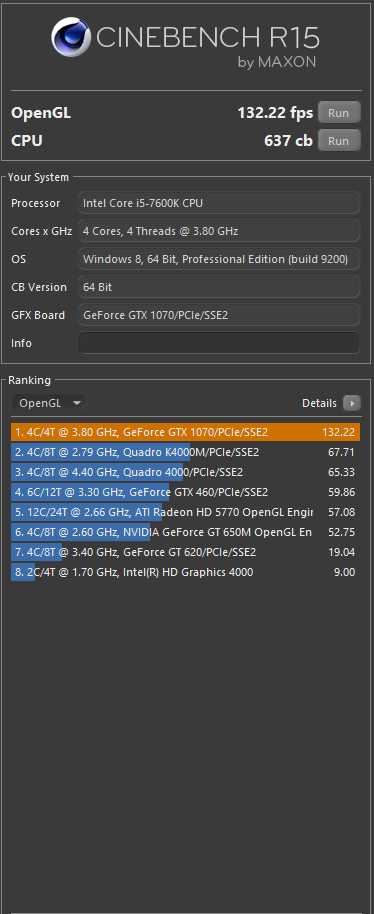Select the GeForce GTX 460 ranking row

185,492
